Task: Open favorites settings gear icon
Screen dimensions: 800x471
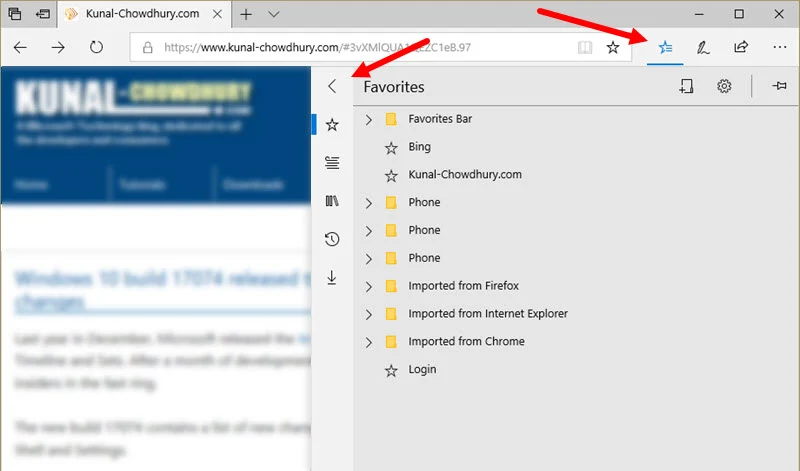Action: click(x=724, y=86)
